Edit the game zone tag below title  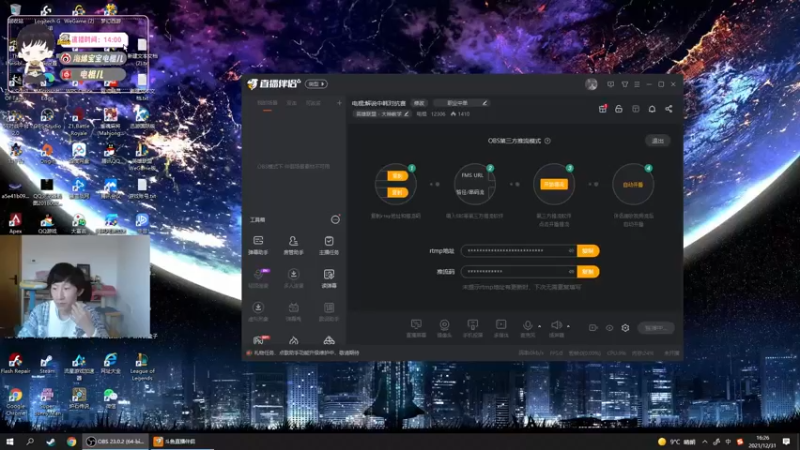[x=382, y=114]
